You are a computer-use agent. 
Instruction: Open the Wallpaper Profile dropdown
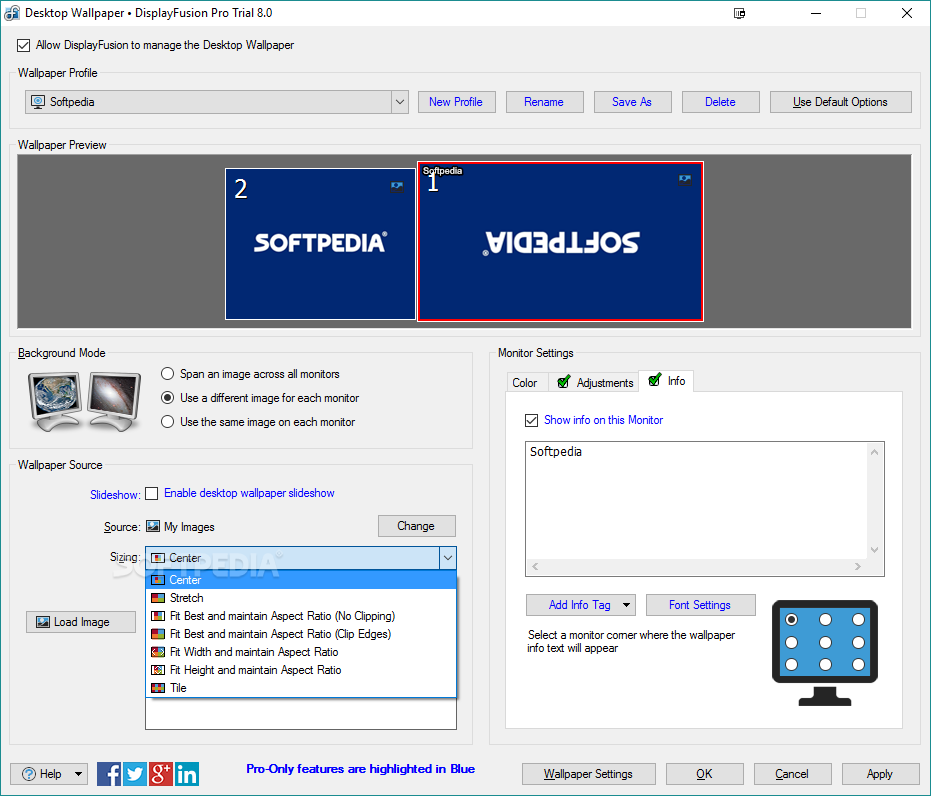[x=400, y=102]
